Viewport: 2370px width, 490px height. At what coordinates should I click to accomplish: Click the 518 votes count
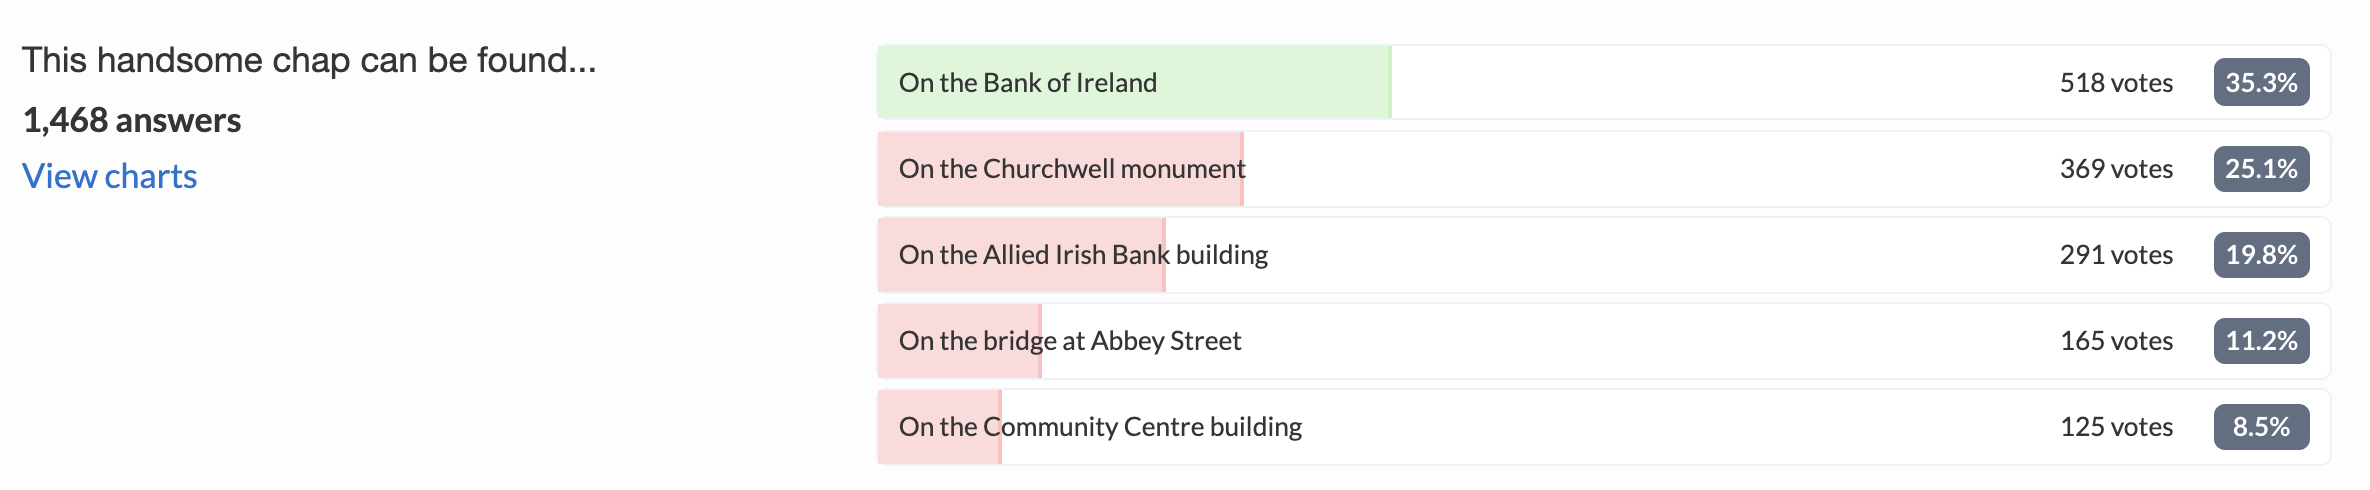click(2116, 82)
